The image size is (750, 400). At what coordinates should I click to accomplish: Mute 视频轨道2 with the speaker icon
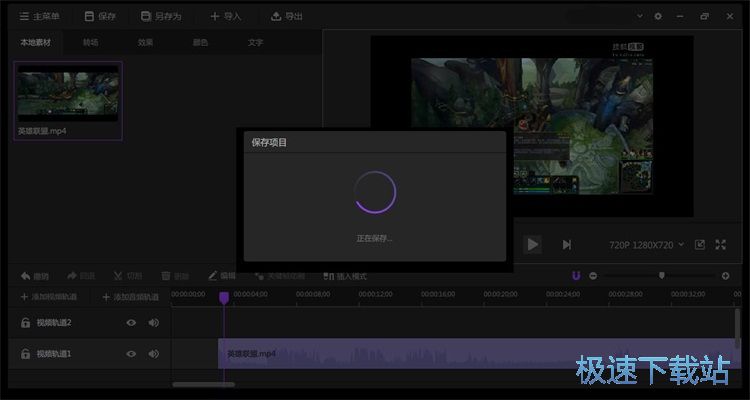(153, 323)
